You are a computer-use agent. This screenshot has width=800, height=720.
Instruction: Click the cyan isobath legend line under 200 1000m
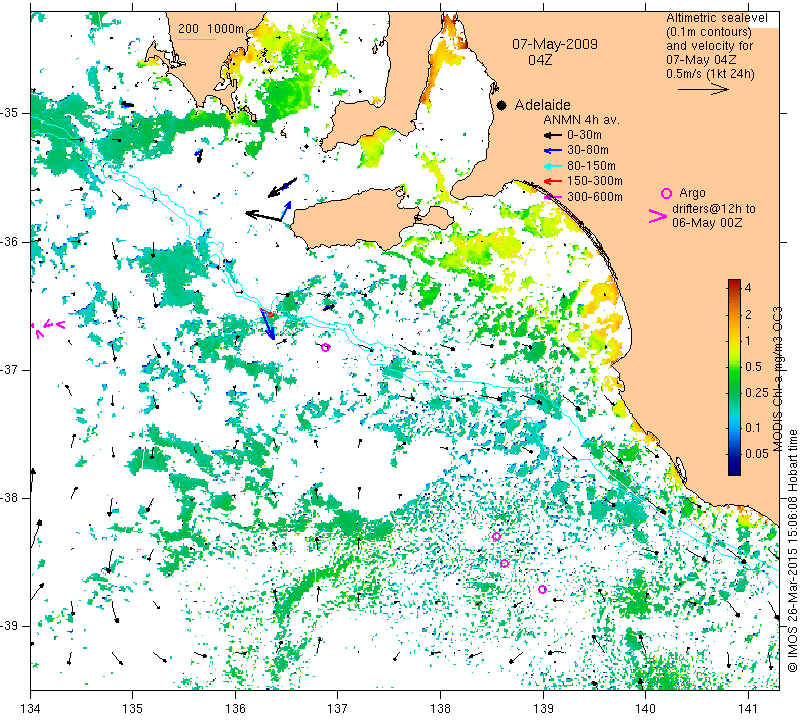196,39
